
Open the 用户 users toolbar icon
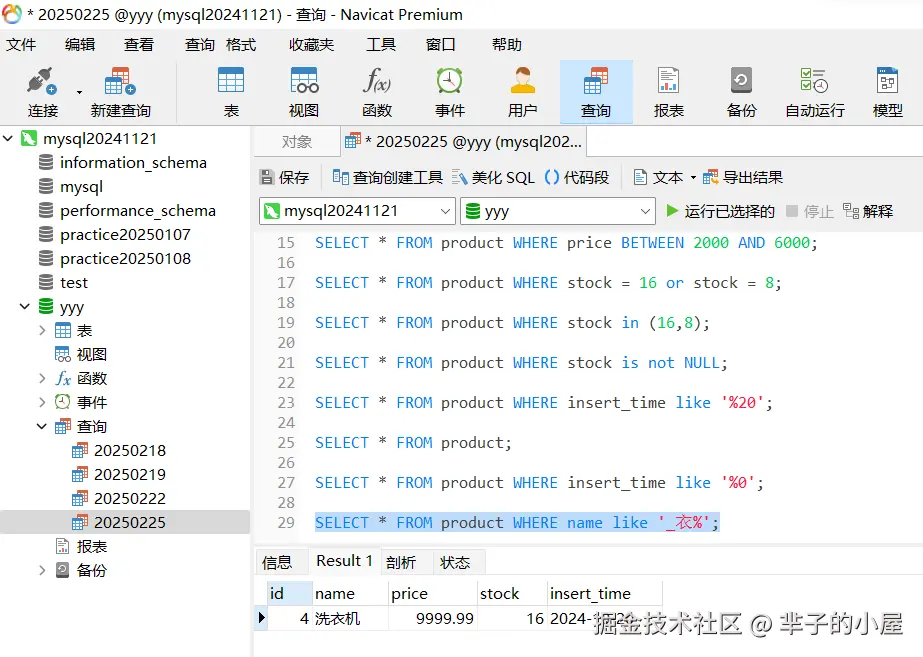523,92
